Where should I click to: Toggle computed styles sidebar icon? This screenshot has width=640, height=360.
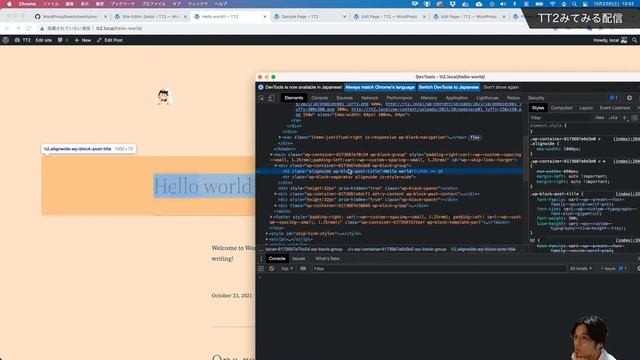(634, 118)
